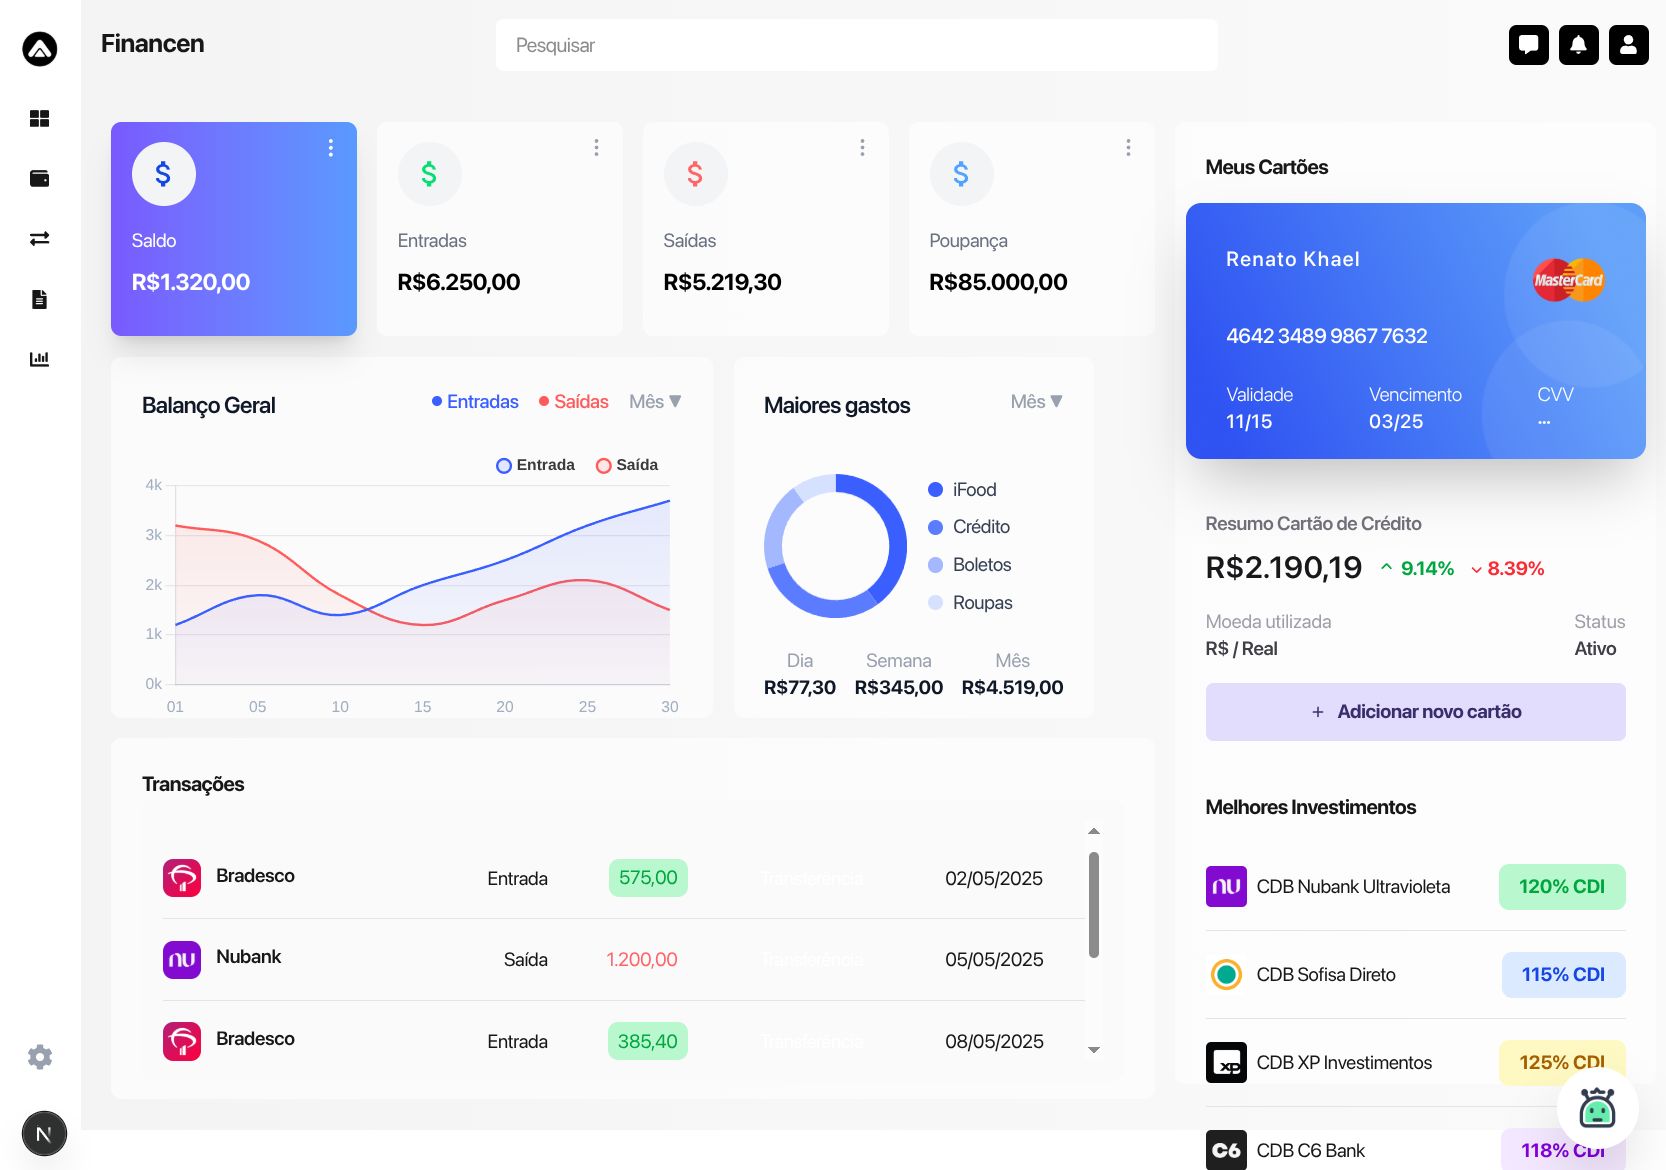Open the notifications bell icon

pos(1578,45)
